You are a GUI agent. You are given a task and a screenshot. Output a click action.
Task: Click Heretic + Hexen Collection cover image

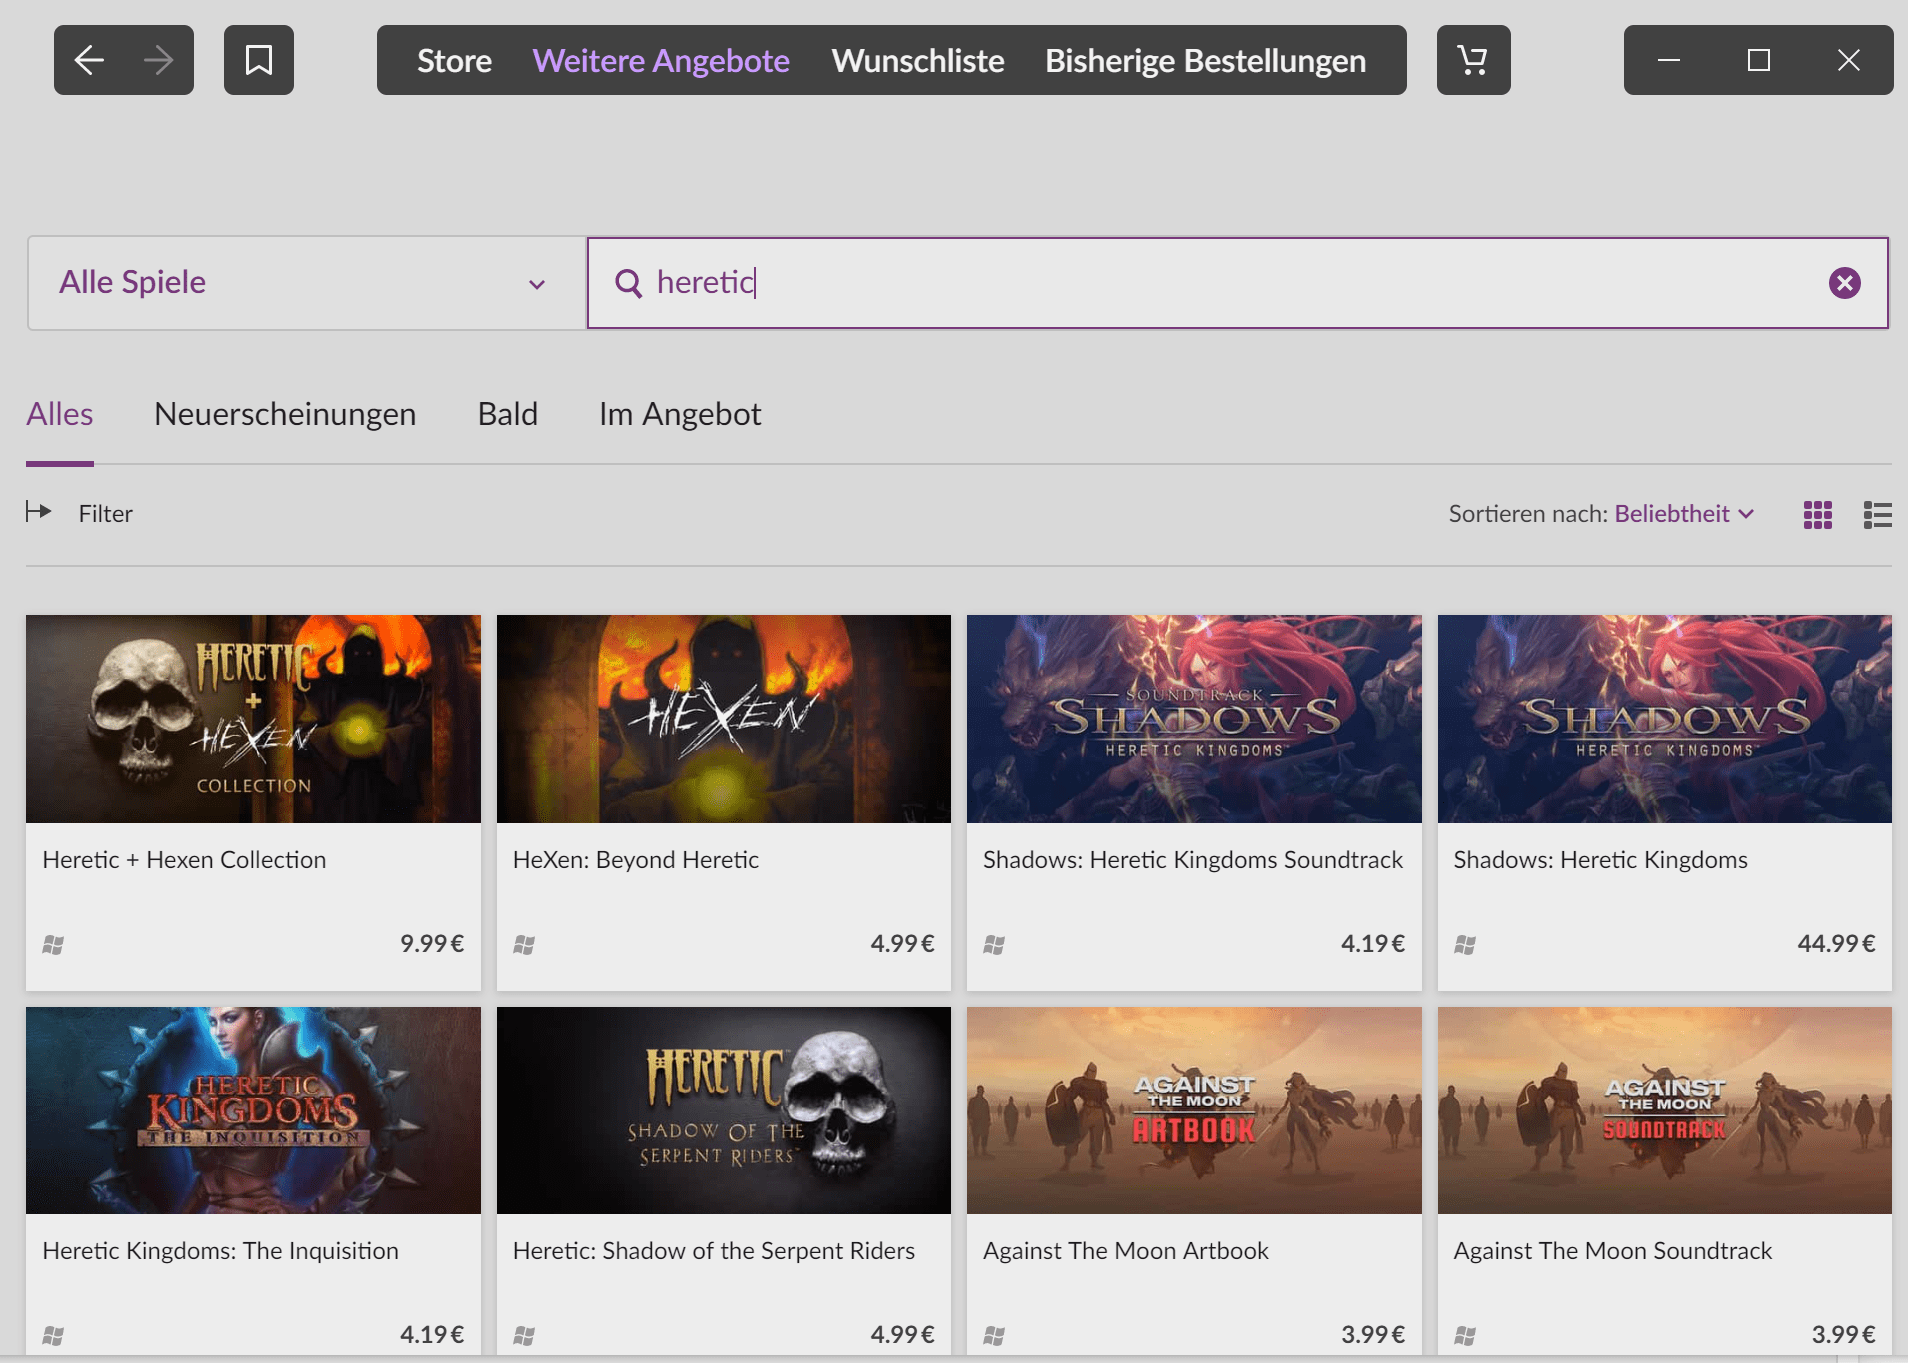[253, 719]
